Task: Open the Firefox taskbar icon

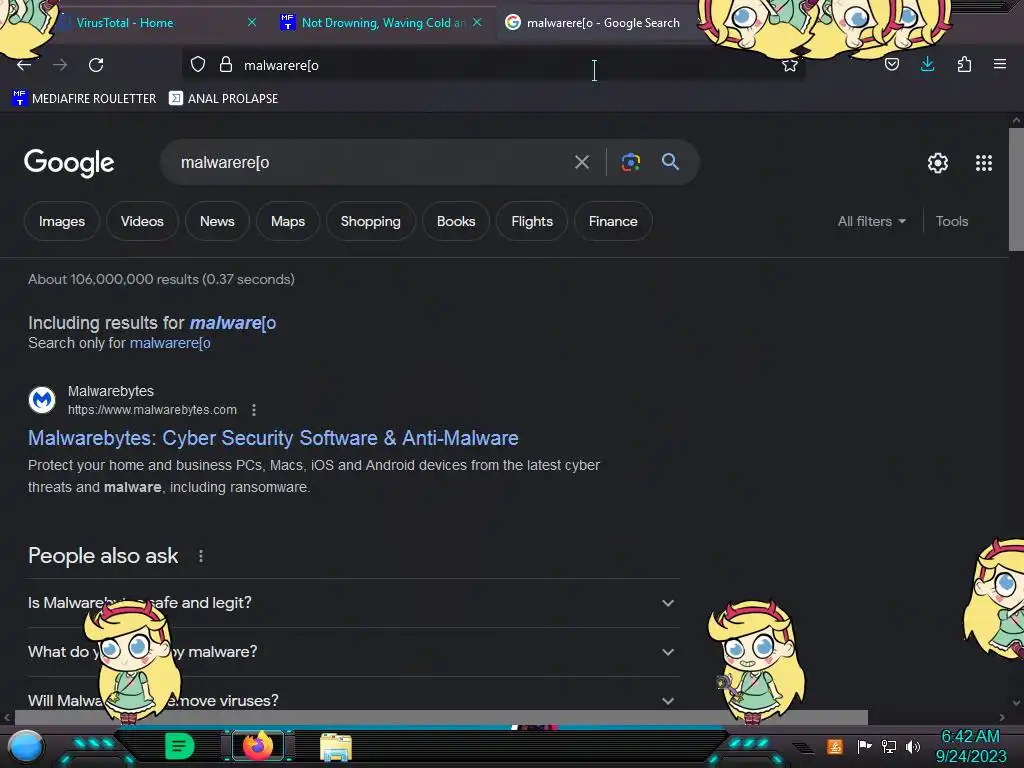Action: tap(257, 746)
